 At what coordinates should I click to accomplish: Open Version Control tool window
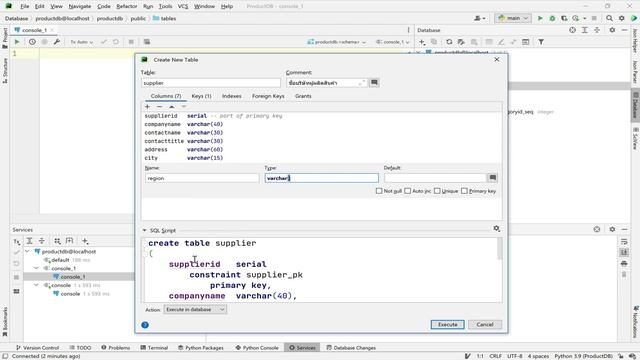pos(38,348)
